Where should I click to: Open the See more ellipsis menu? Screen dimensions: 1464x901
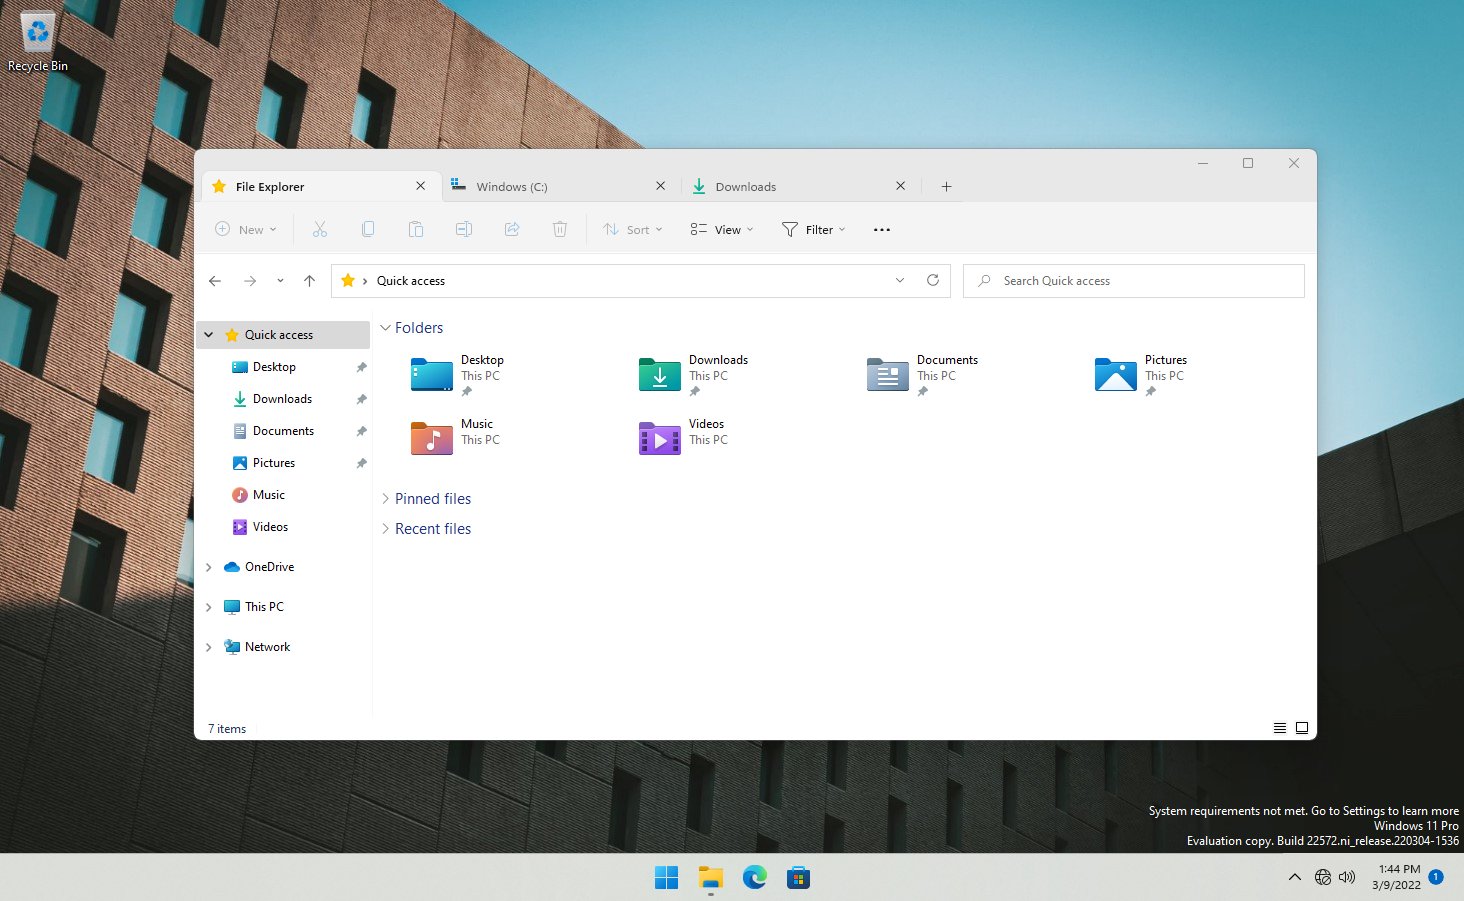pos(881,229)
